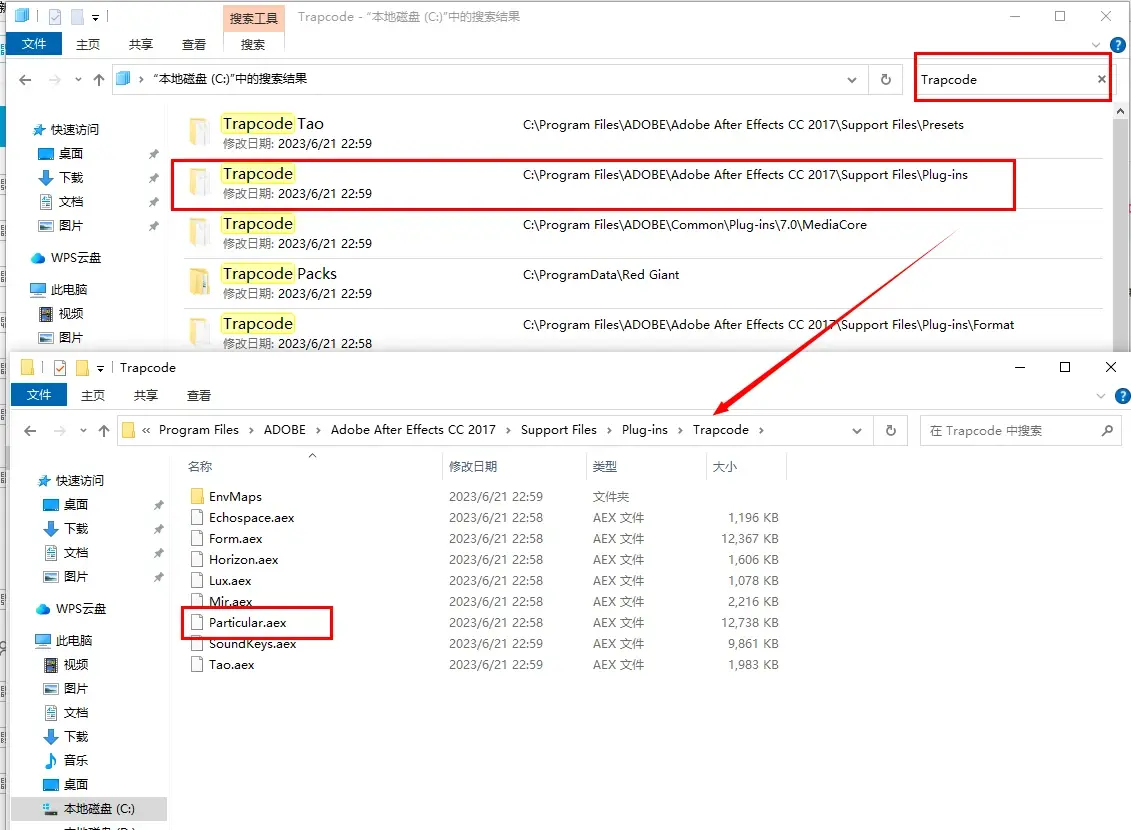Select the SoundKeys.aex file
The image size is (1131, 830).
[252, 643]
